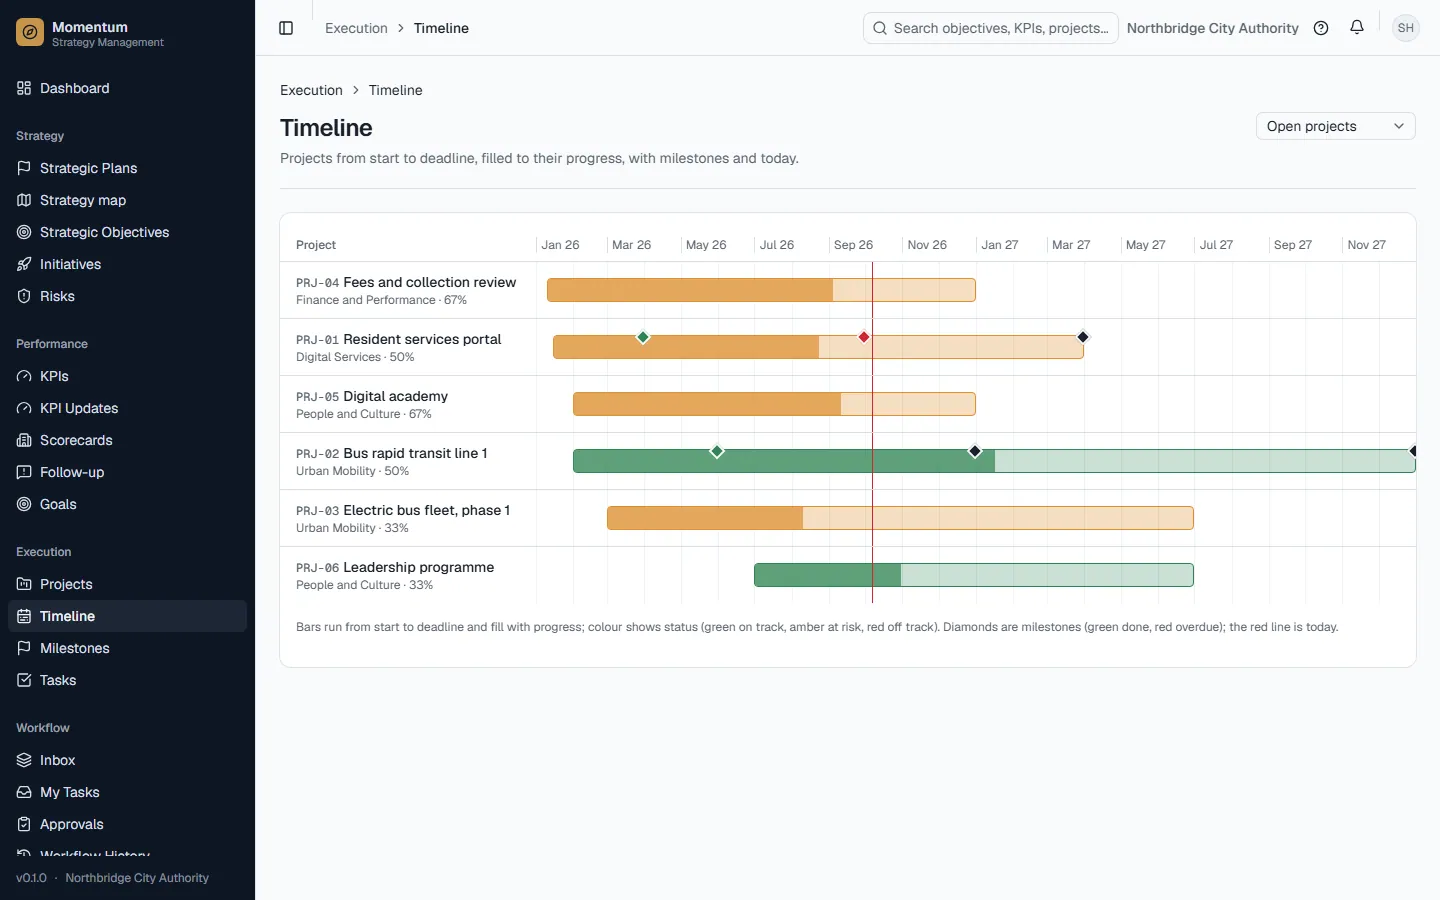Viewport: 1440px width, 900px height.
Task: Go to Dashboard in sidebar
Action: pos(127,88)
